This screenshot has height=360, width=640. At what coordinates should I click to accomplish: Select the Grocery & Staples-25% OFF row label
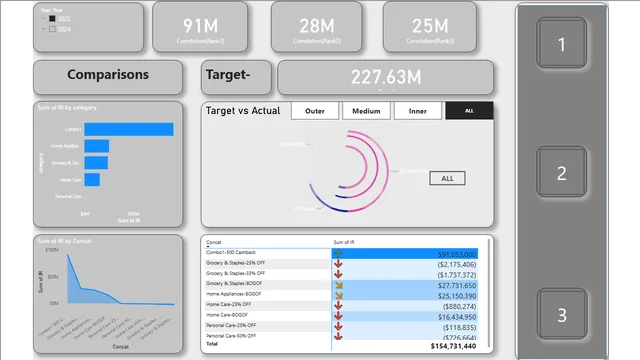235,263
